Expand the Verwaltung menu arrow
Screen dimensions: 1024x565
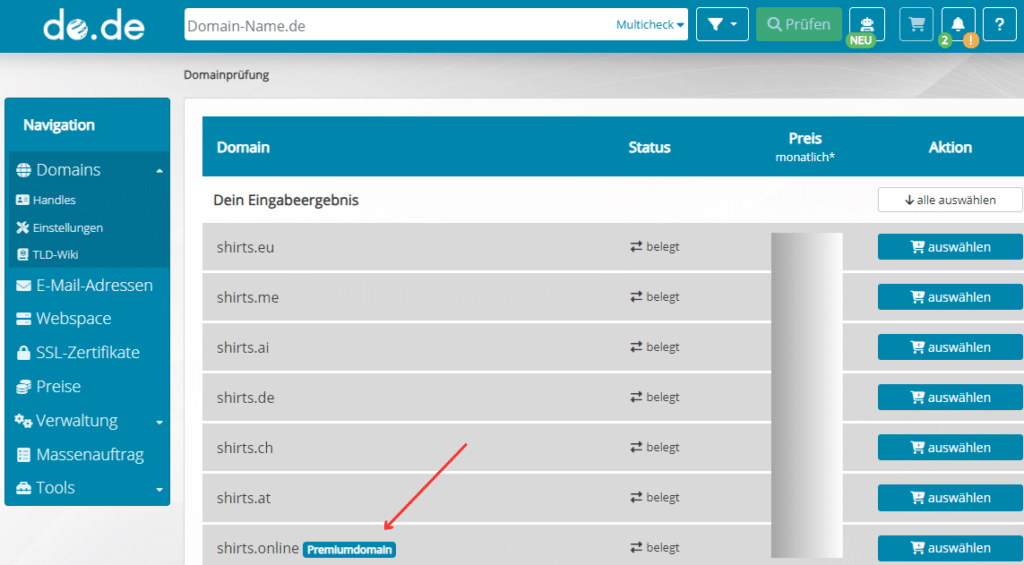tap(159, 423)
